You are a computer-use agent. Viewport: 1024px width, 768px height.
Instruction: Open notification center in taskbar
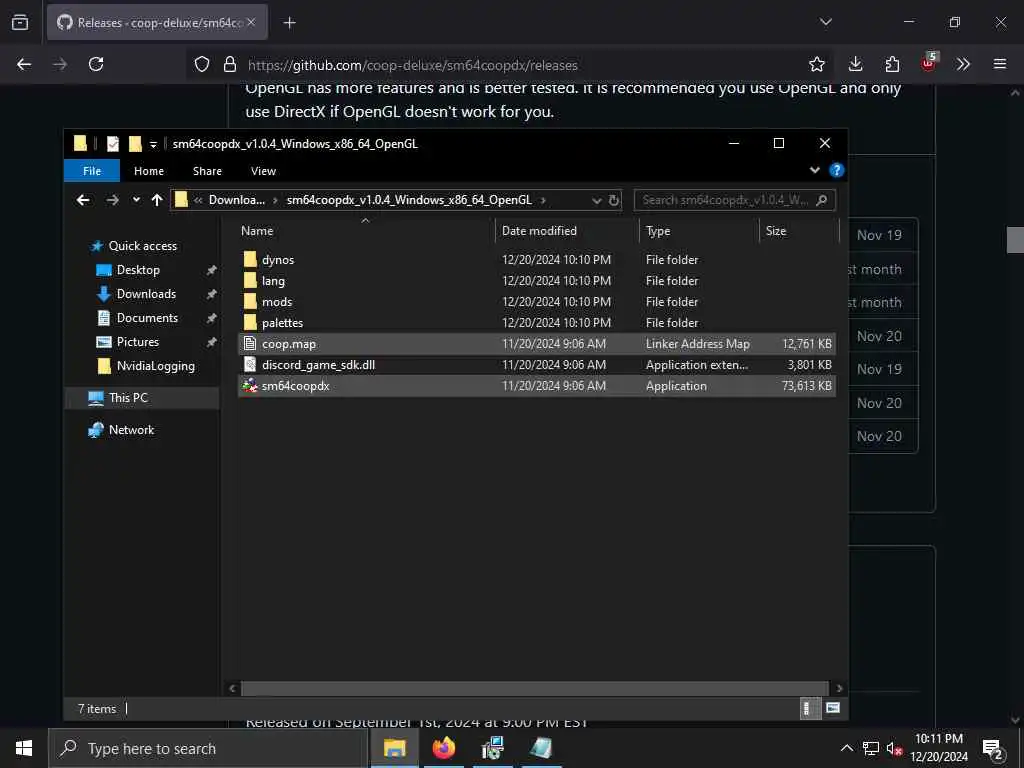pyautogui.click(x=993, y=748)
